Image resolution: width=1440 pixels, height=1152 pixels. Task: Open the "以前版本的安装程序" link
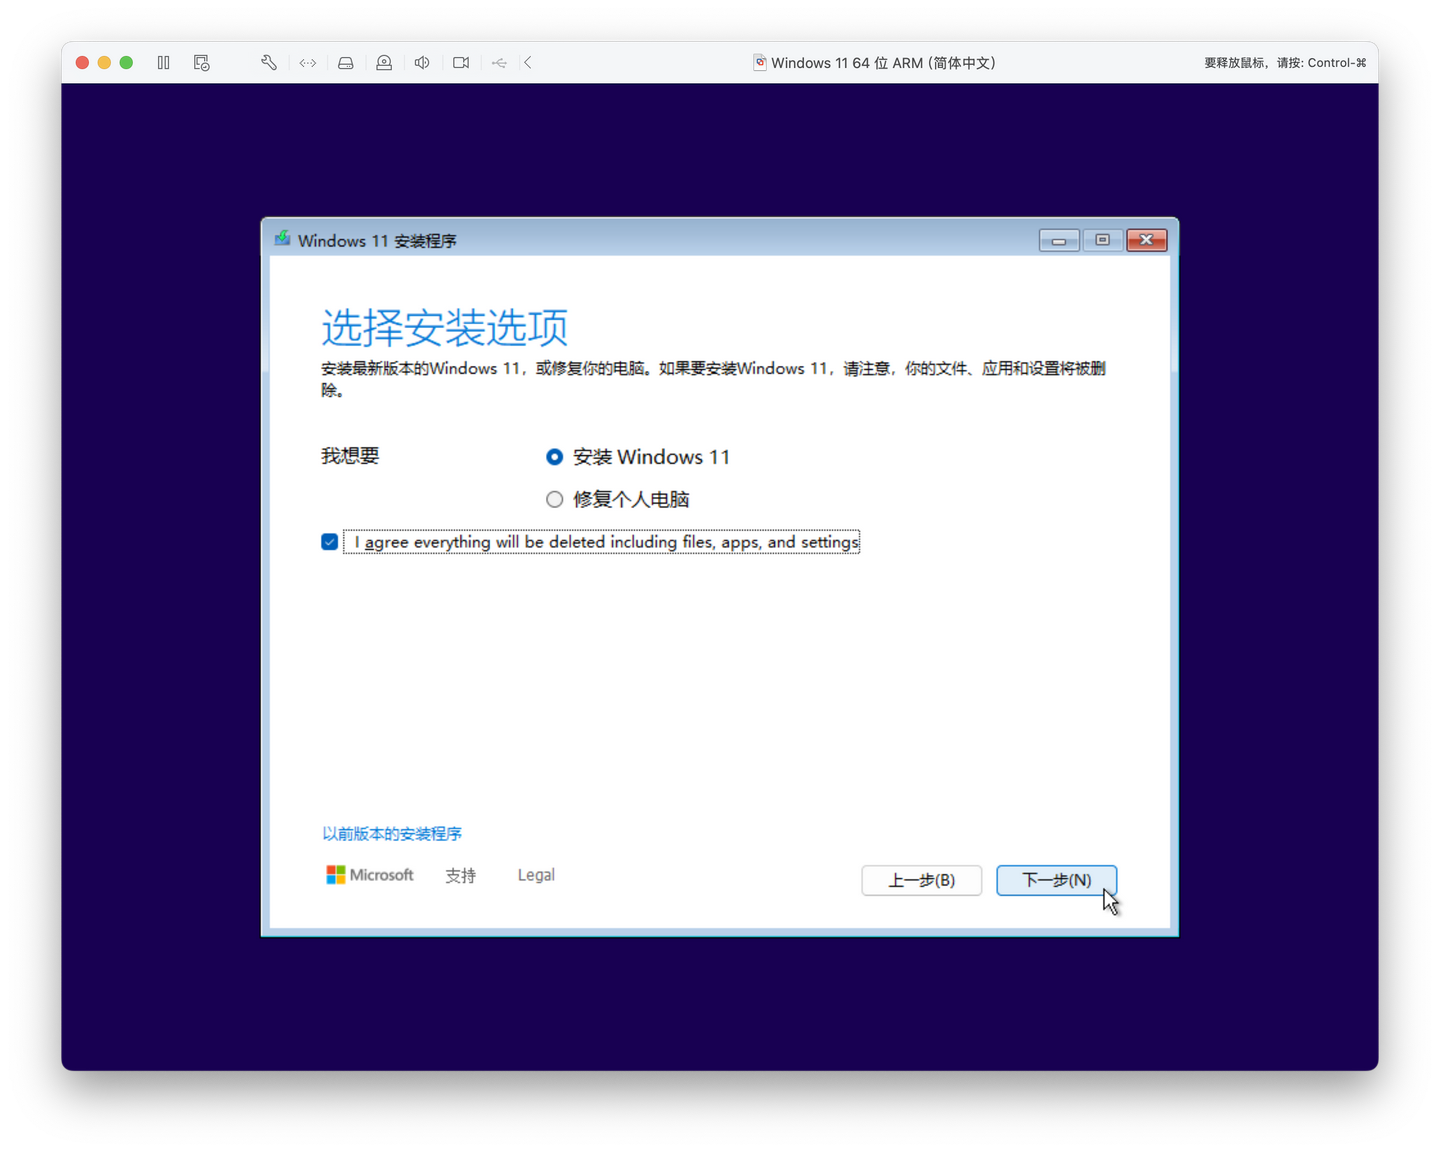(392, 834)
